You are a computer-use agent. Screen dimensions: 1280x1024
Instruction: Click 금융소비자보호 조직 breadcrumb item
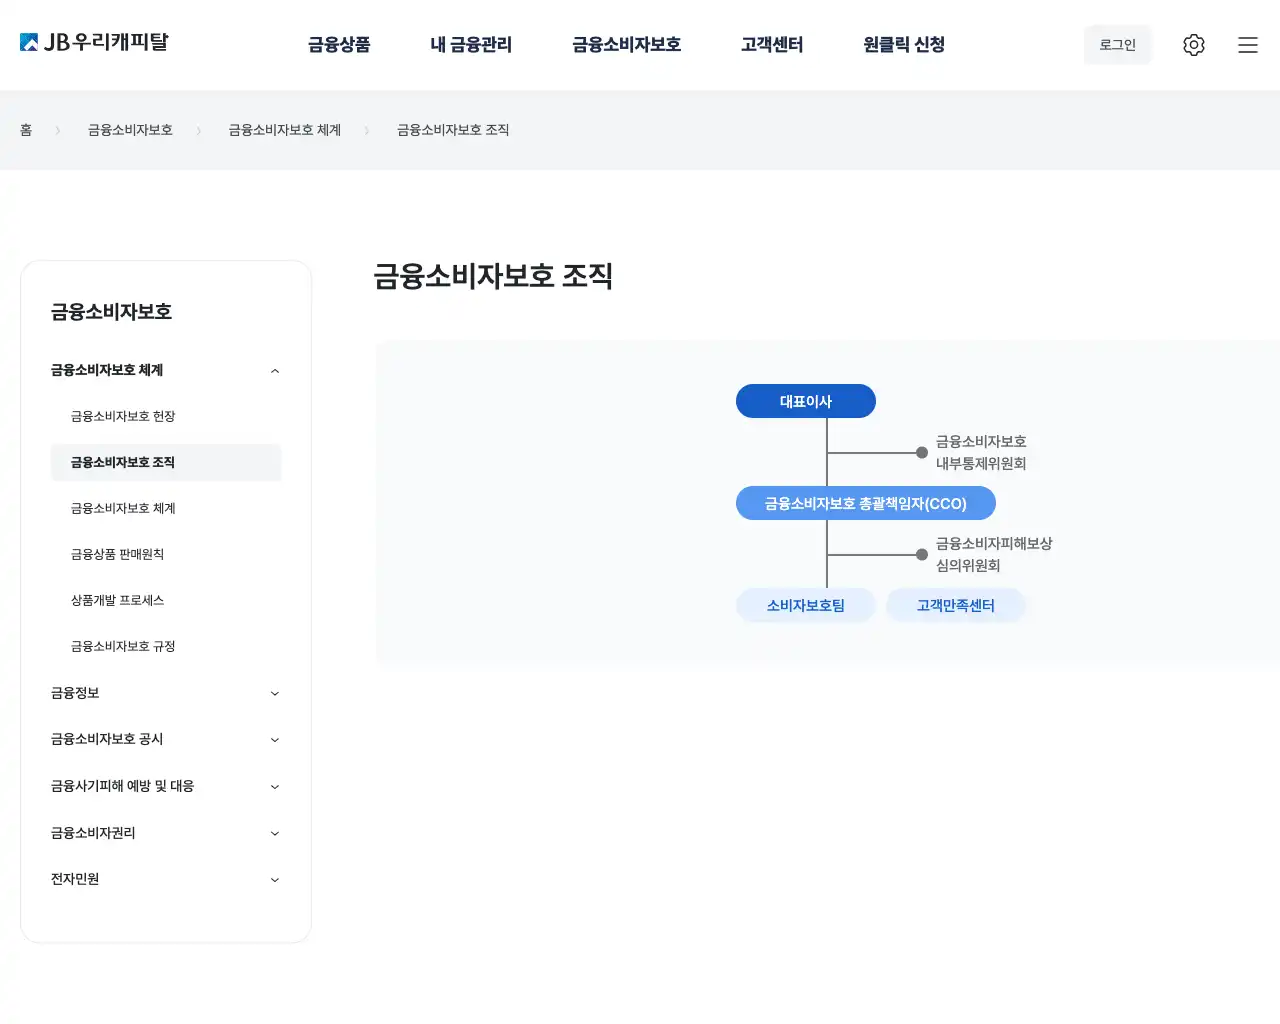tap(453, 130)
